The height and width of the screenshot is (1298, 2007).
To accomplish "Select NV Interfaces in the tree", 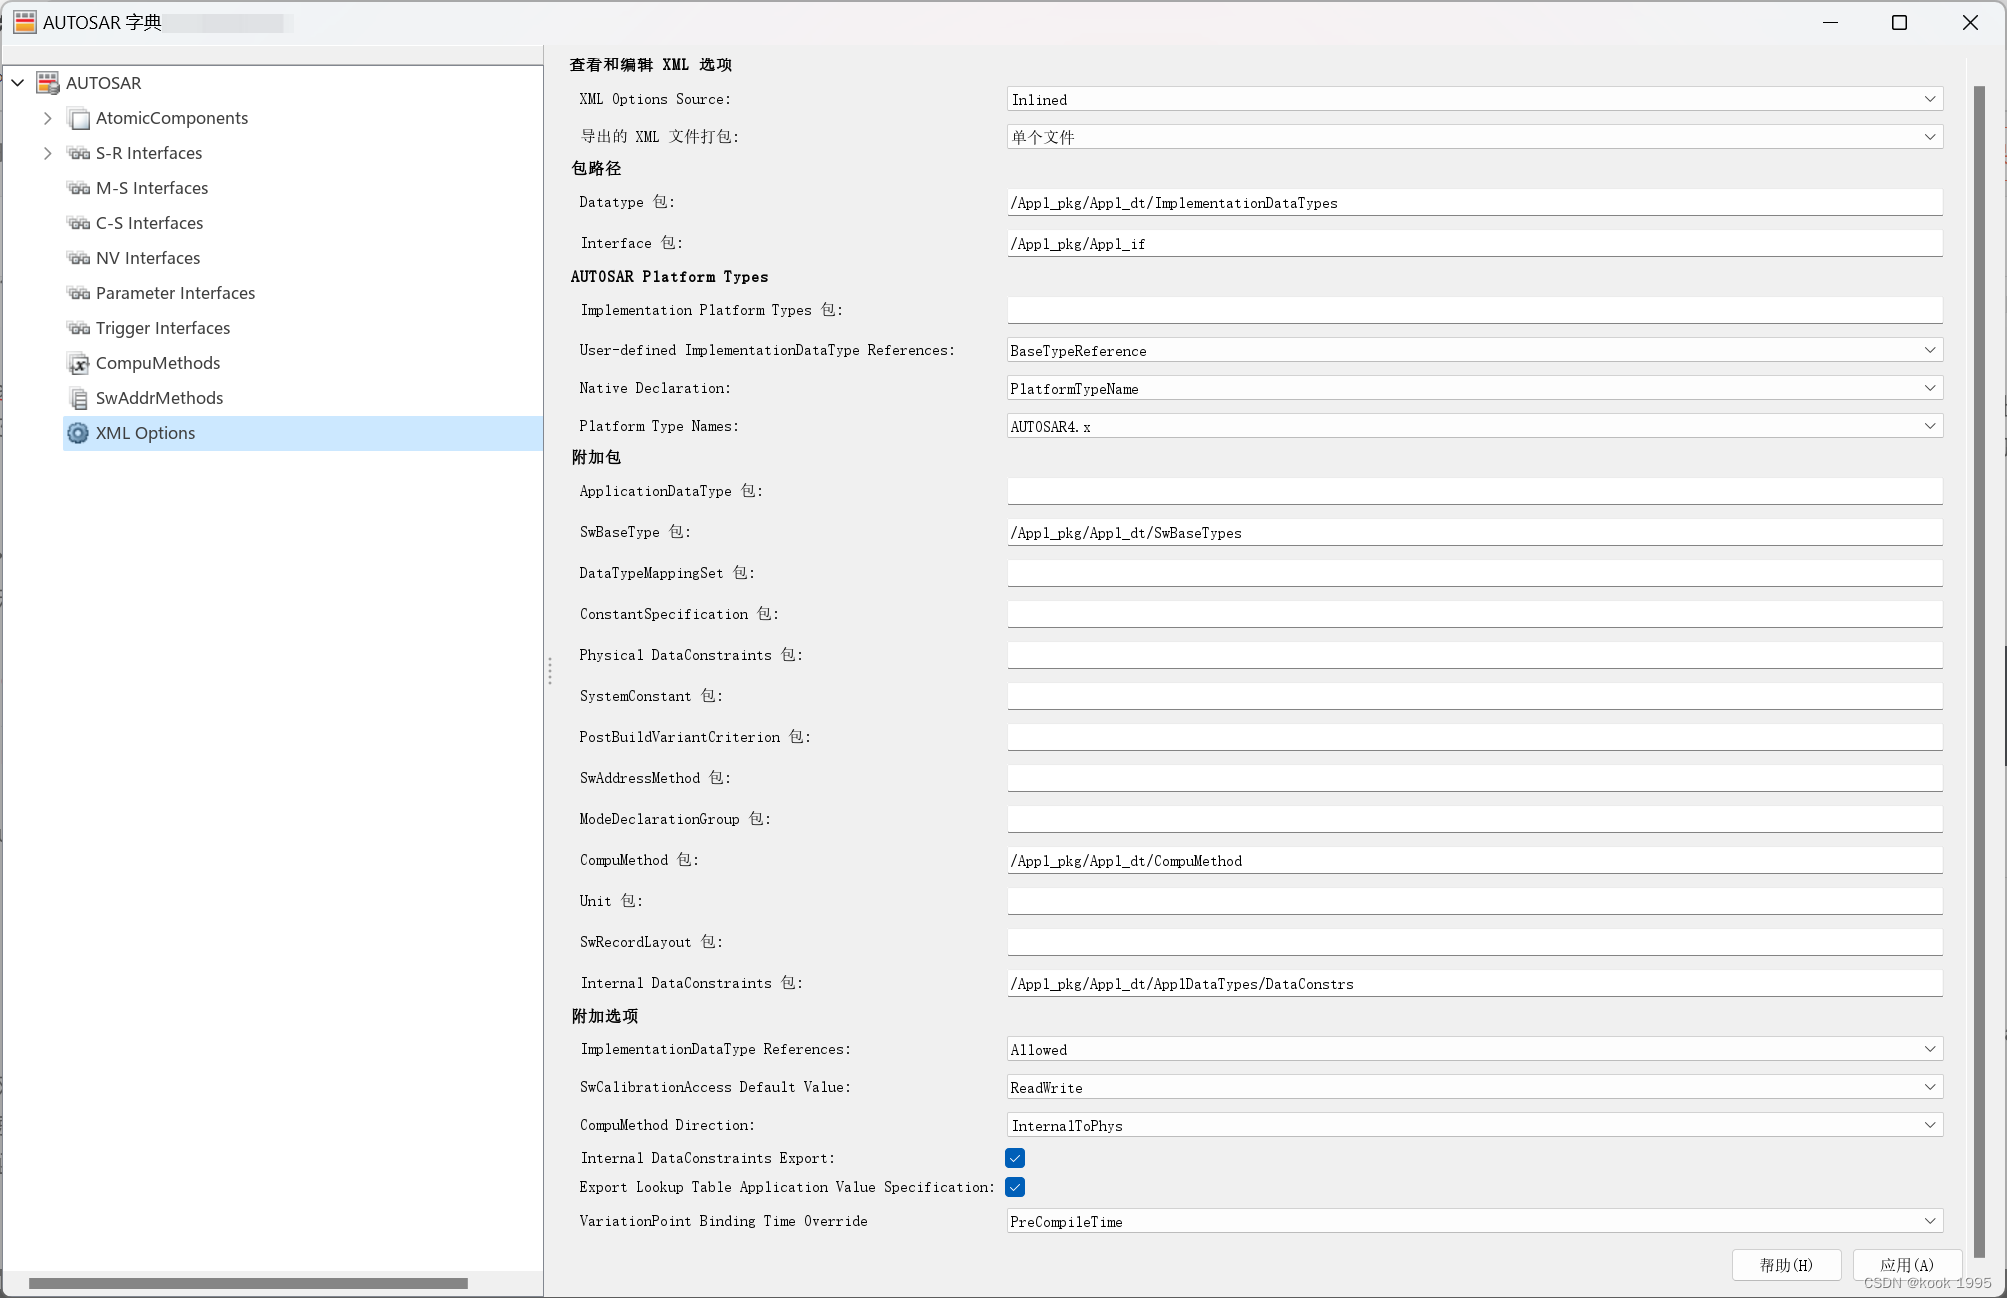I will [148, 258].
